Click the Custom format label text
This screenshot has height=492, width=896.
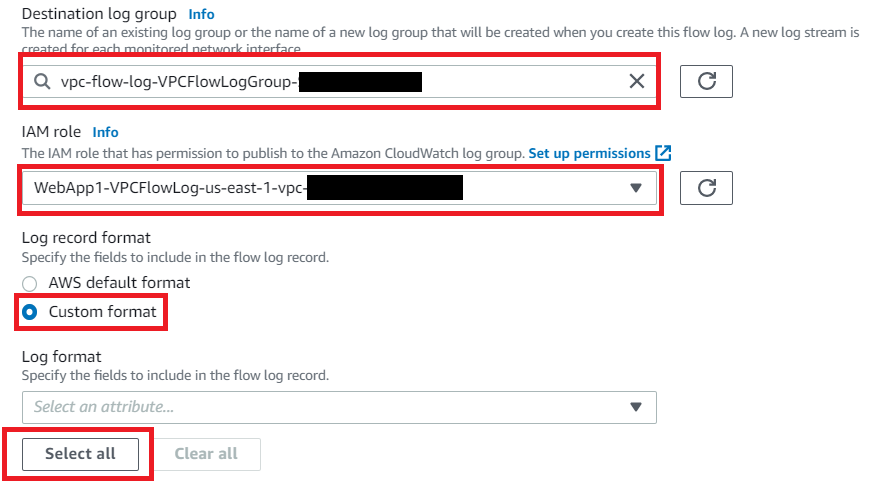coord(102,311)
